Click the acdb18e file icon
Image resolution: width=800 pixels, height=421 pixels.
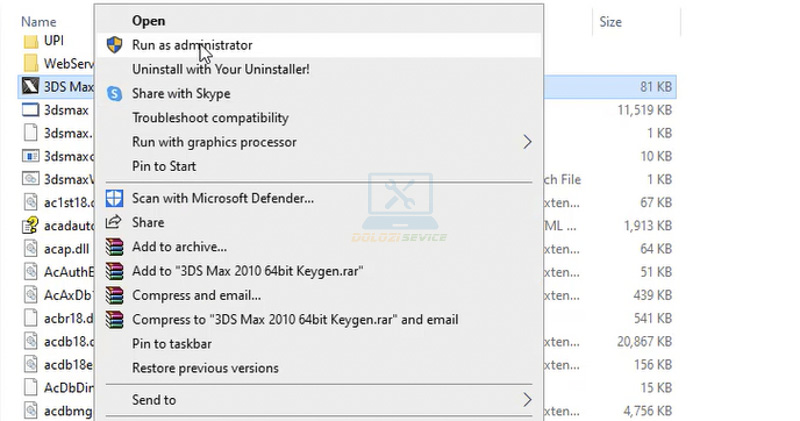point(31,364)
